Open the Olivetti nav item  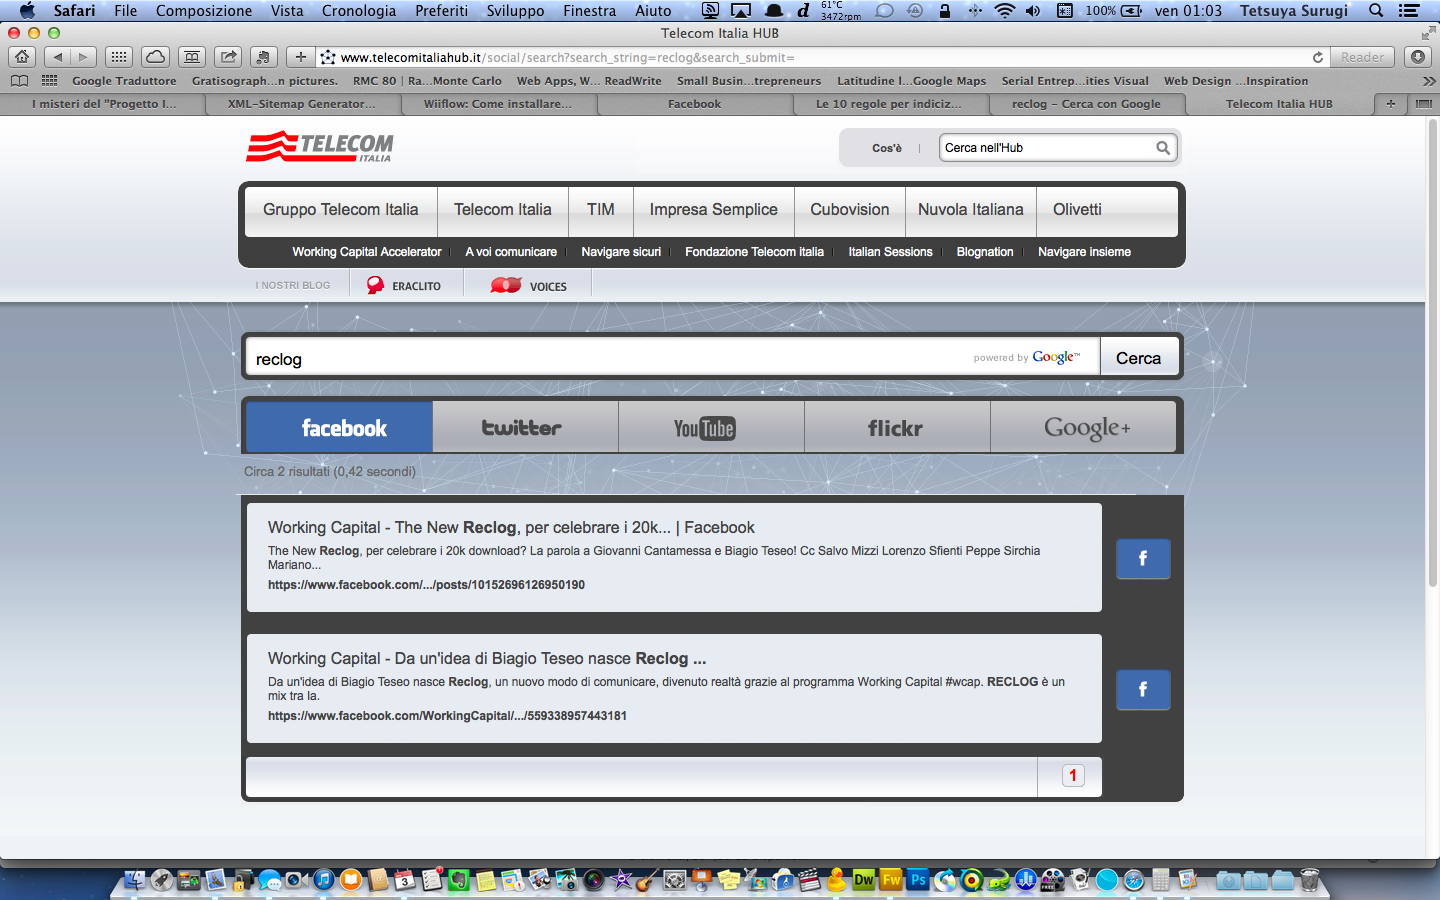click(x=1077, y=209)
